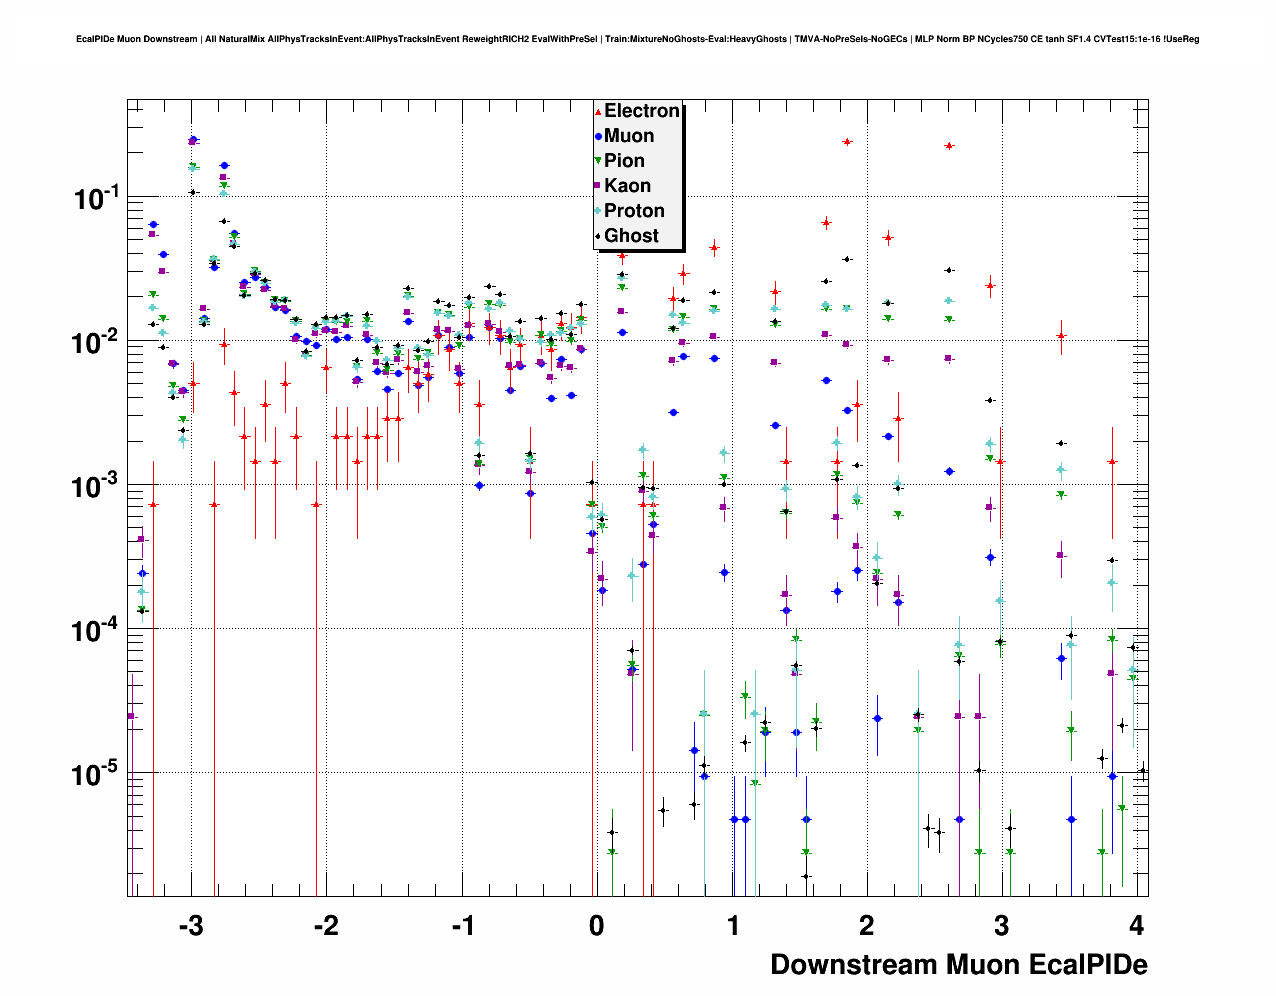This screenshot has width=1276, height=996.
Task: Select the Kaon legend label
Action: click(x=627, y=186)
